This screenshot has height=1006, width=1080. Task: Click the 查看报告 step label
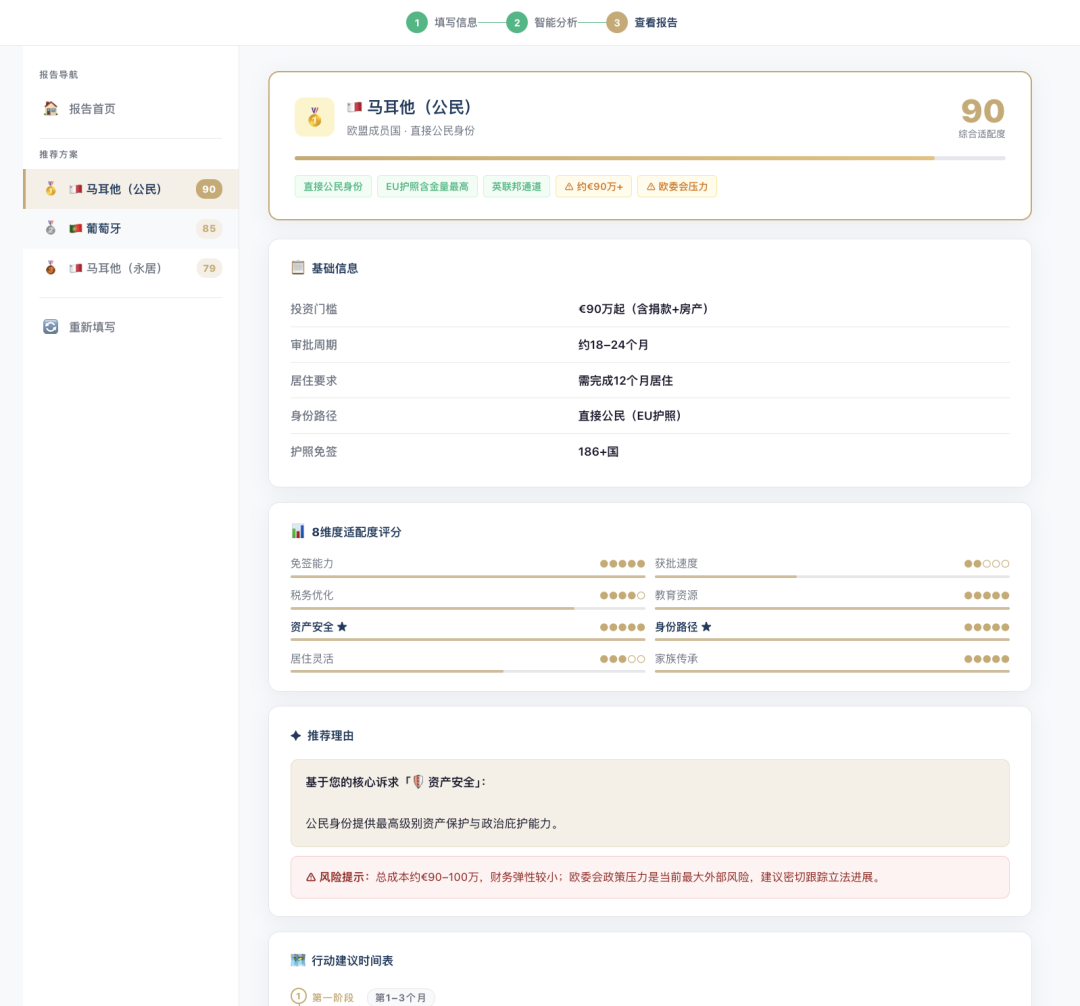pyautogui.click(x=656, y=23)
